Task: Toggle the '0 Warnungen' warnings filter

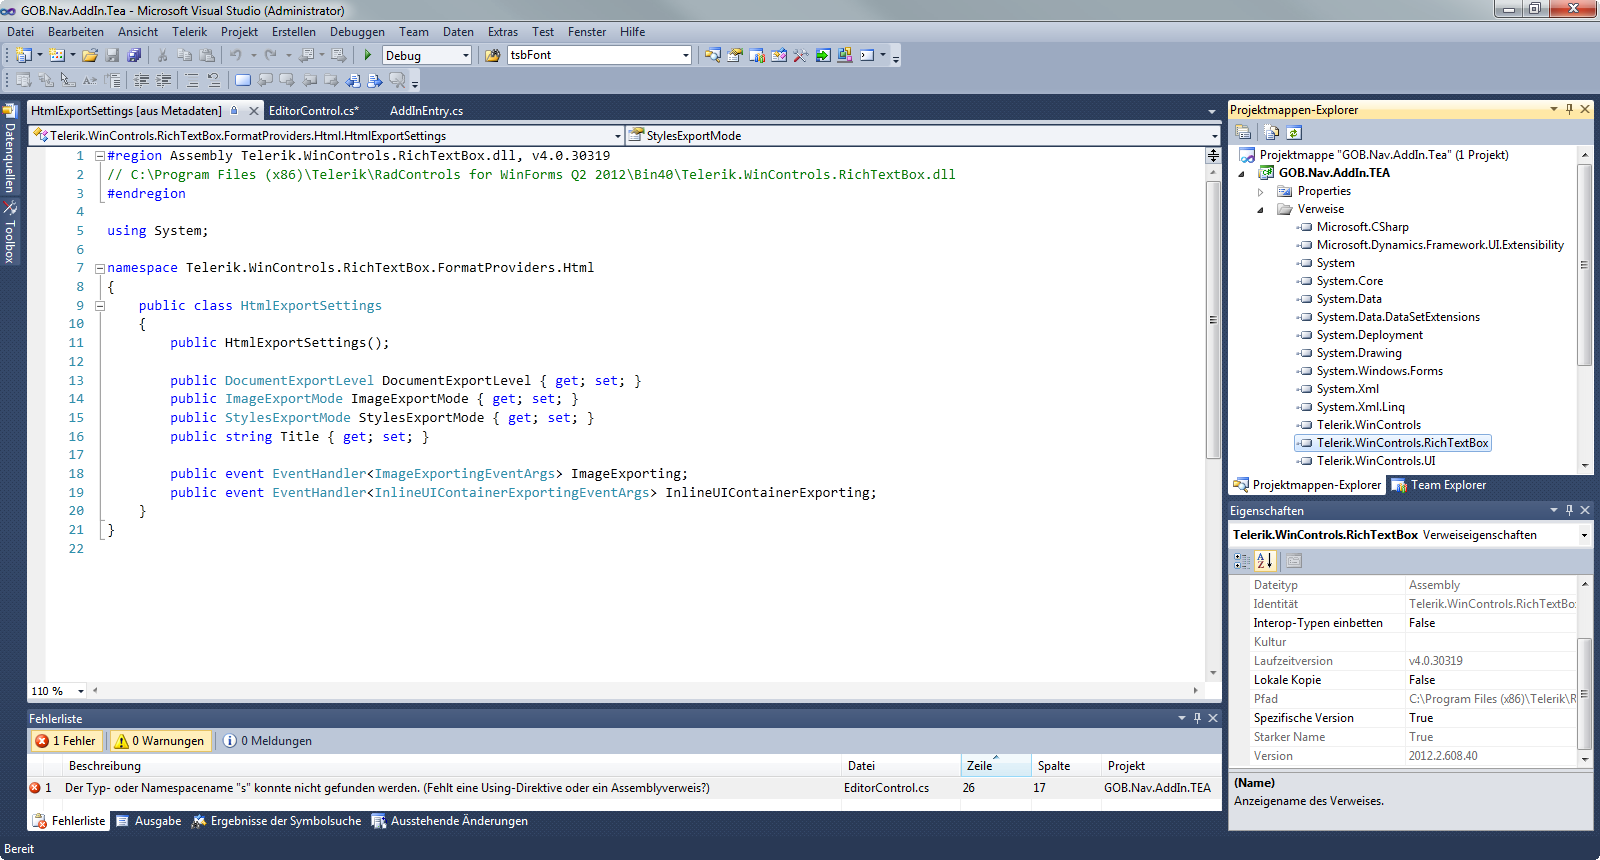Action: click(x=160, y=741)
